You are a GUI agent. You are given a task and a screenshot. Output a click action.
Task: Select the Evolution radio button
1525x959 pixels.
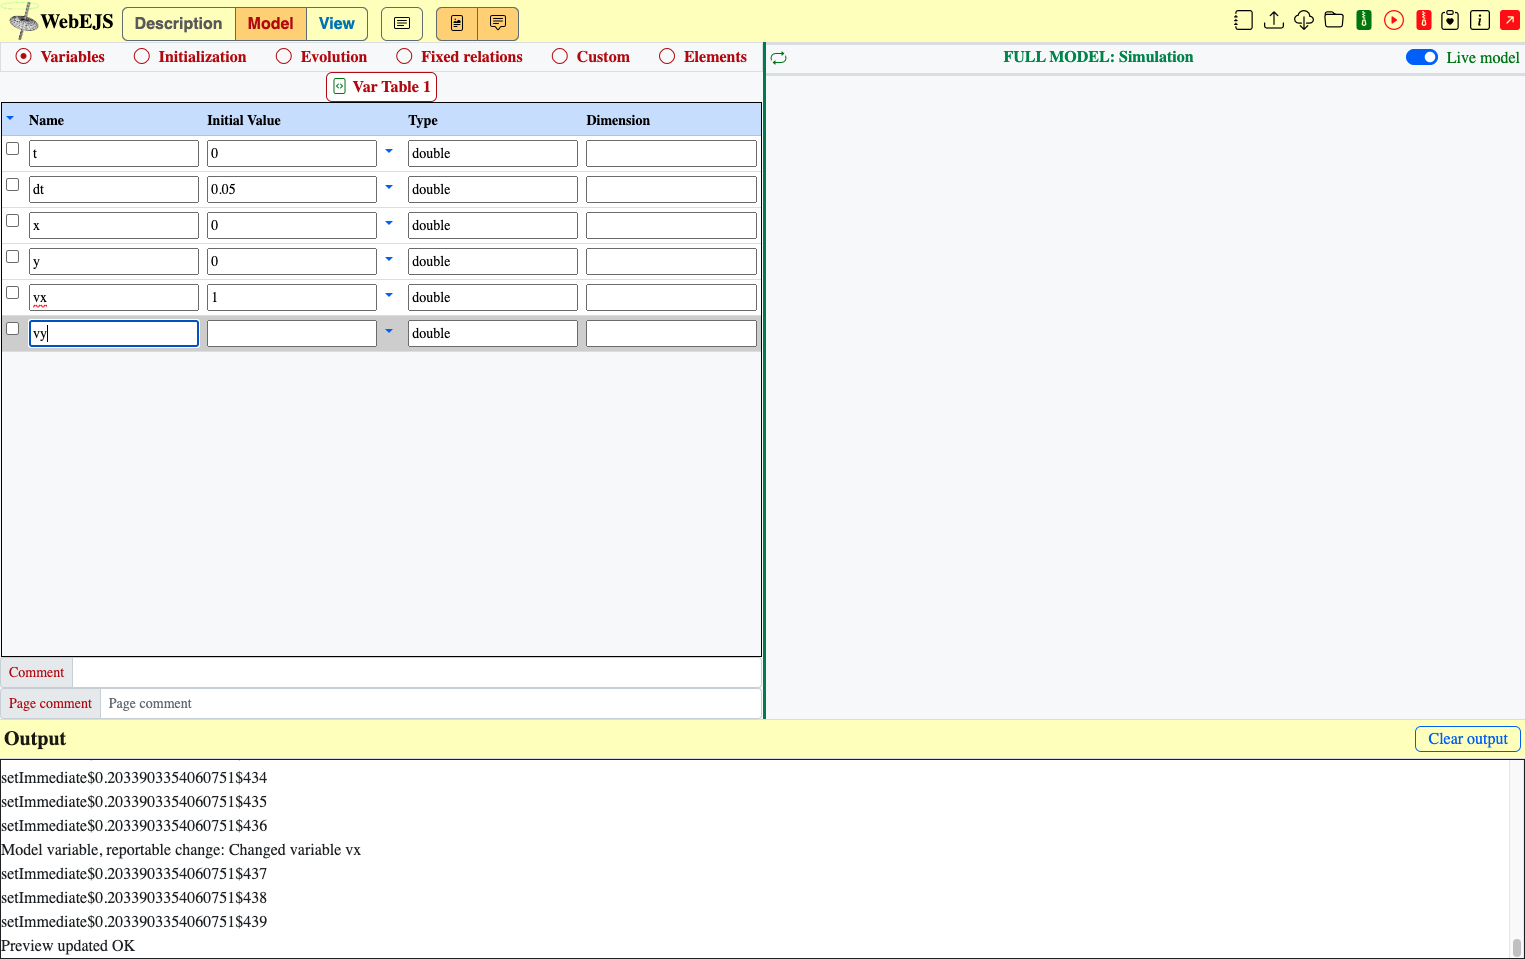(x=284, y=57)
